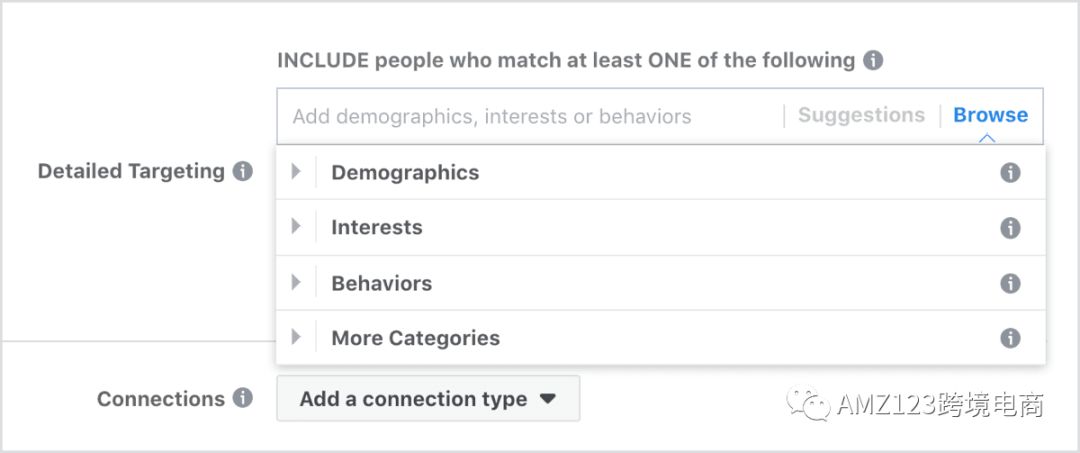Image resolution: width=1080 pixels, height=453 pixels.
Task: Show info for Behaviors category
Action: (1011, 283)
